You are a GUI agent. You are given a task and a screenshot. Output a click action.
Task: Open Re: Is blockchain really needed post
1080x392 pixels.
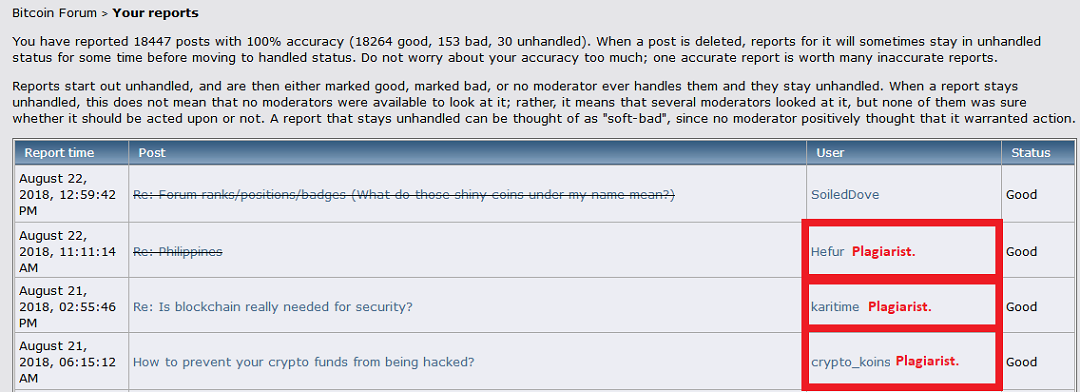click(273, 307)
